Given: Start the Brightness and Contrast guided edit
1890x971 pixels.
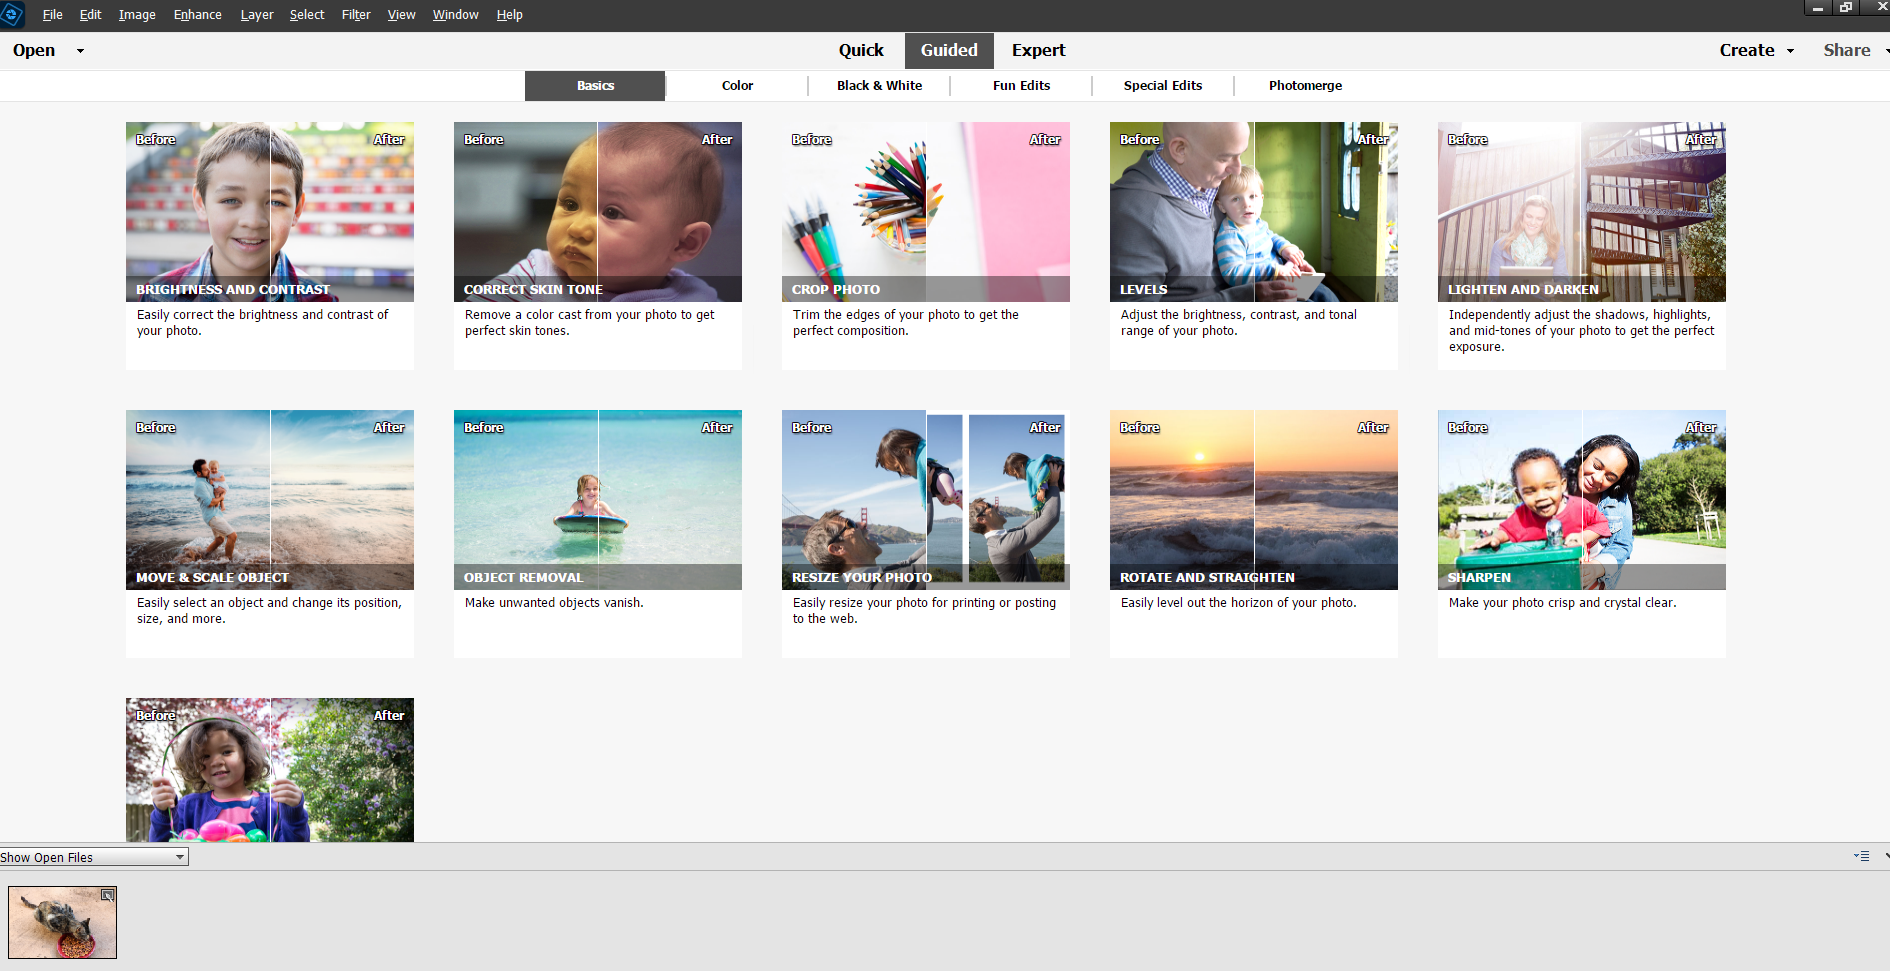Looking at the screenshot, I should point(269,211).
